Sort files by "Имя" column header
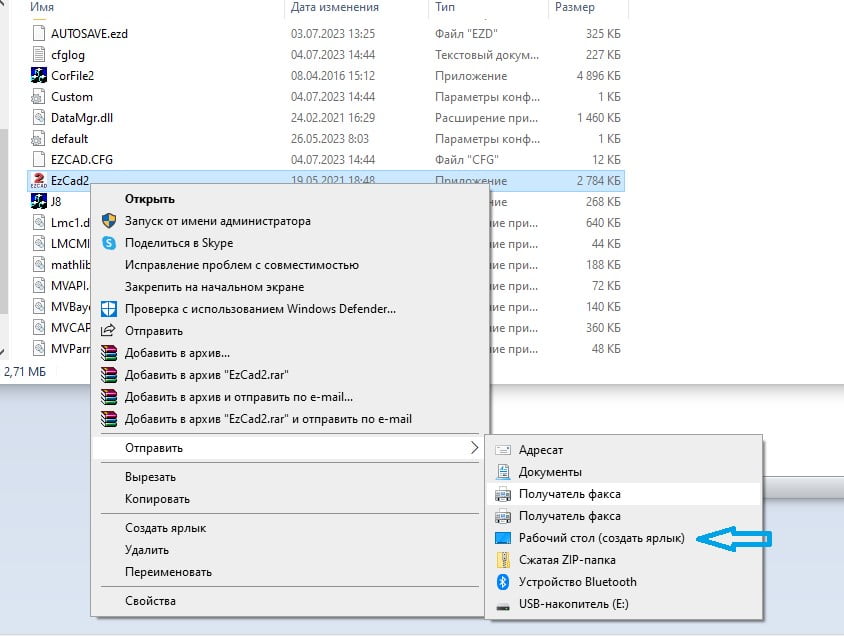Image resolution: width=844 pixels, height=636 pixels. point(42,8)
